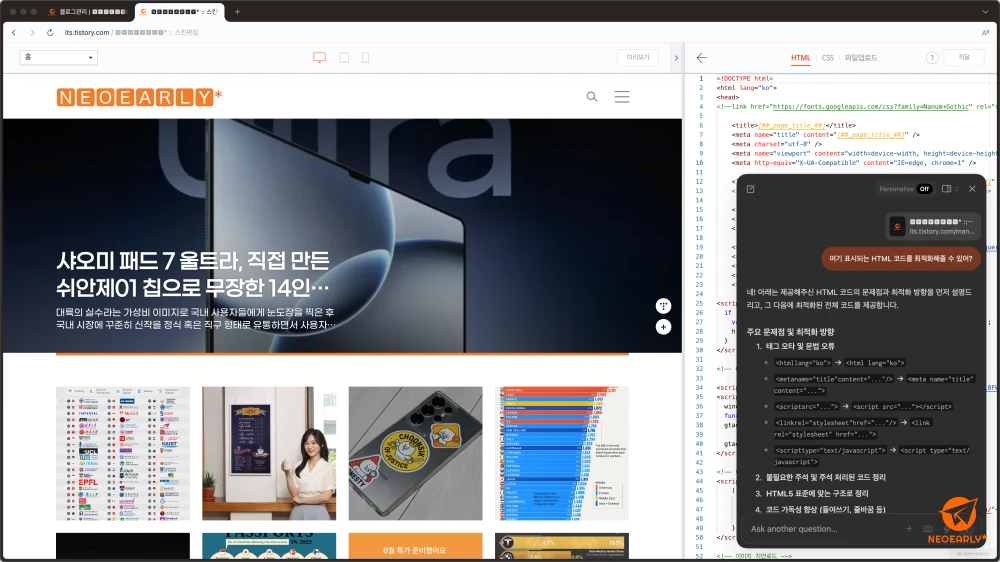Image resolution: width=1000 pixels, height=562 pixels.
Task: Click the its.tistory.com page reference chip
Action: pos(933,226)
